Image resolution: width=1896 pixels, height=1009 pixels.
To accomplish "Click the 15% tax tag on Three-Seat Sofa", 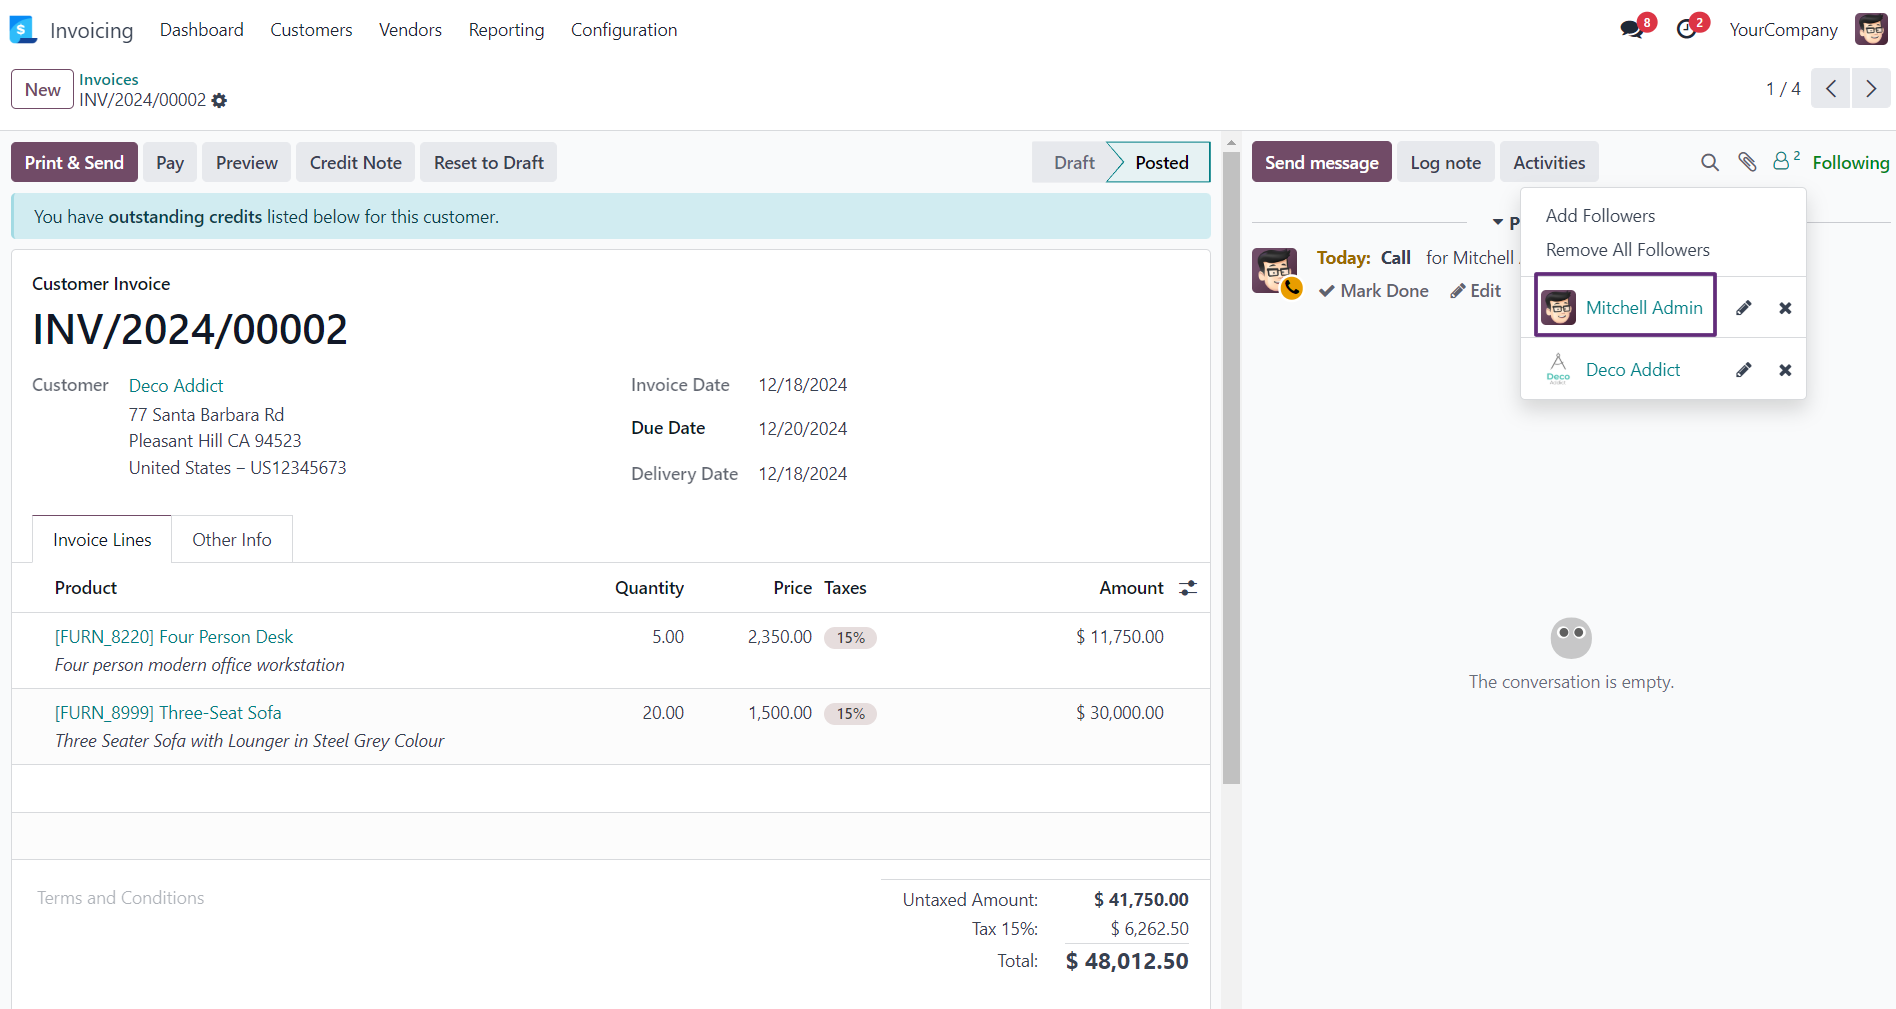I will click(x=851, y=714).
